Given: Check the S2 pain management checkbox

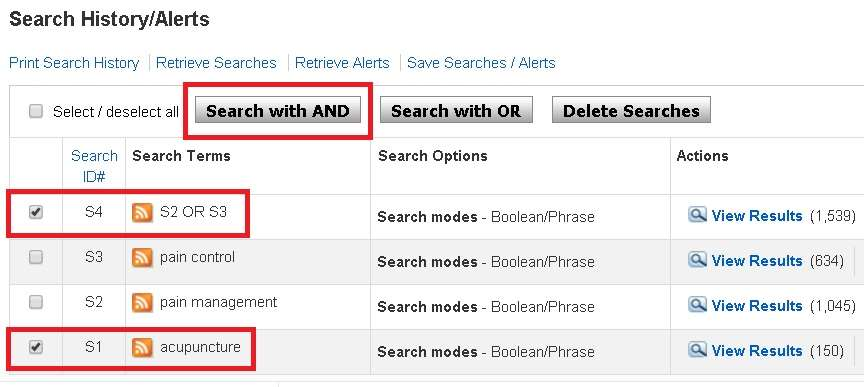Looking at the screenshot, I should pyautogui.click(x=36, y=302).
